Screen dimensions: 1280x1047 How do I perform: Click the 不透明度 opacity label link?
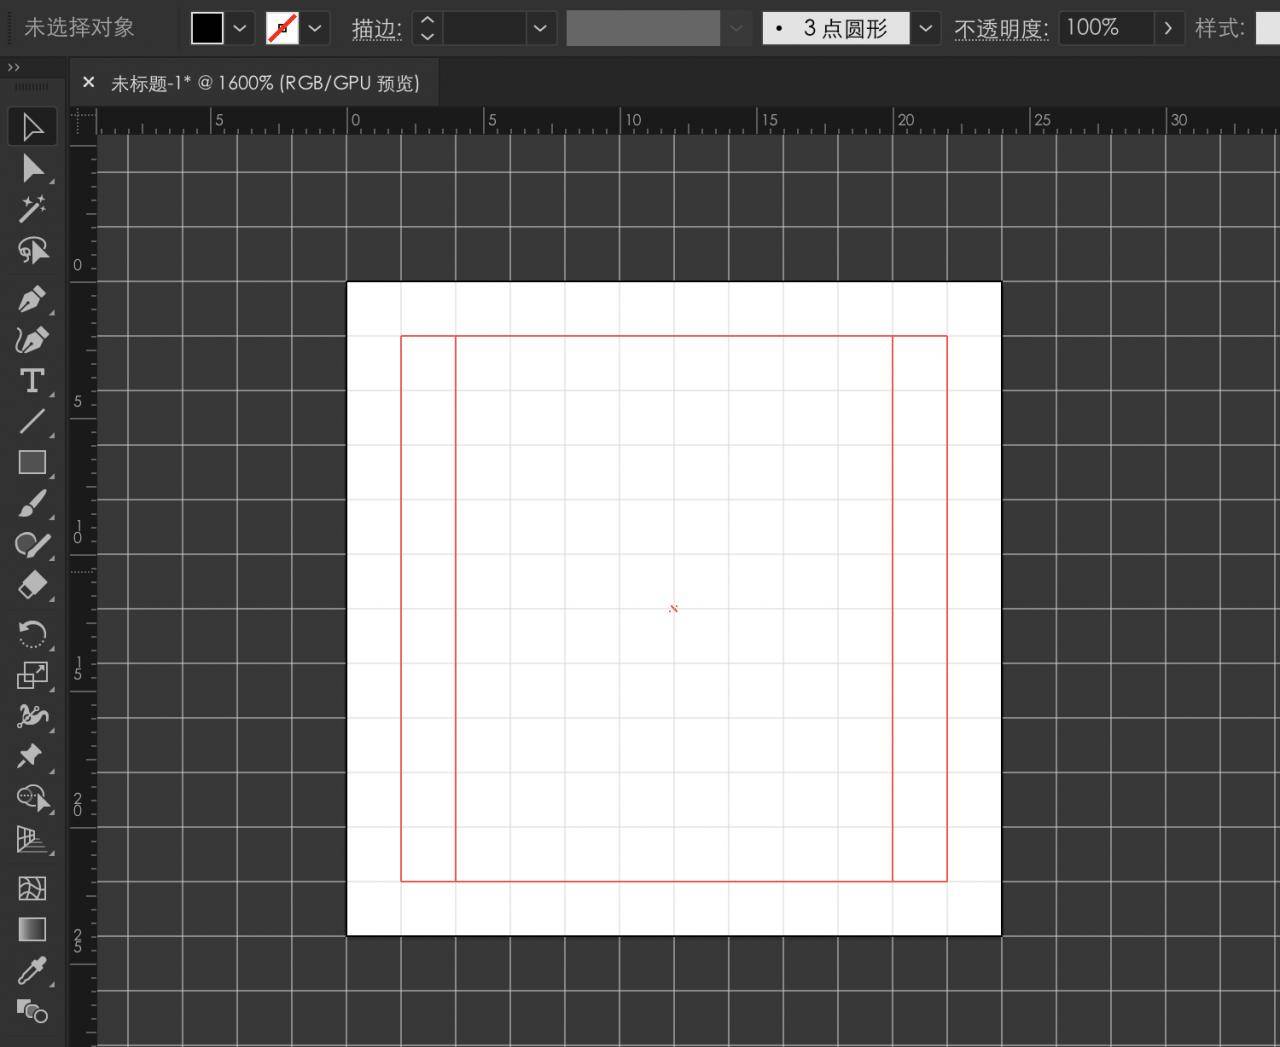pyautogui.click(x=1001, y=29)
